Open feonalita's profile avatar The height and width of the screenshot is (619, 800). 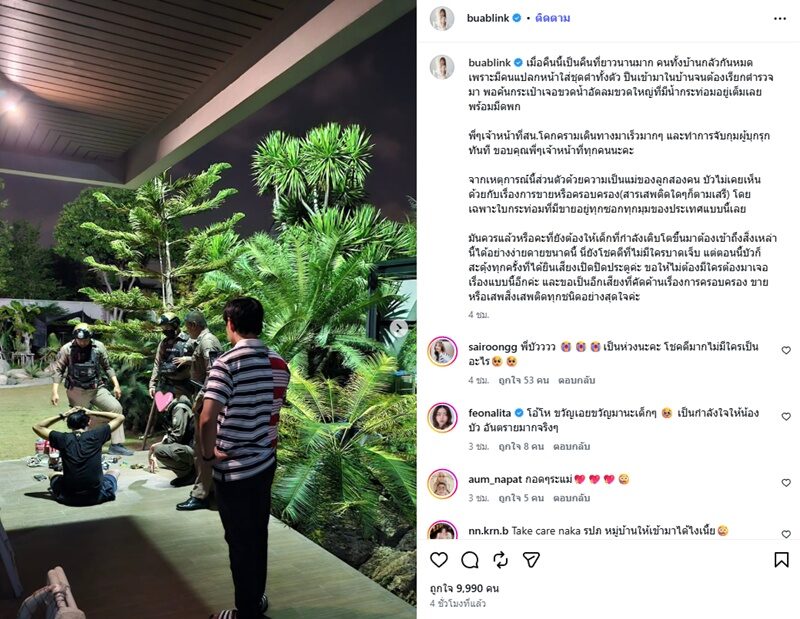(x=442, y=417)
